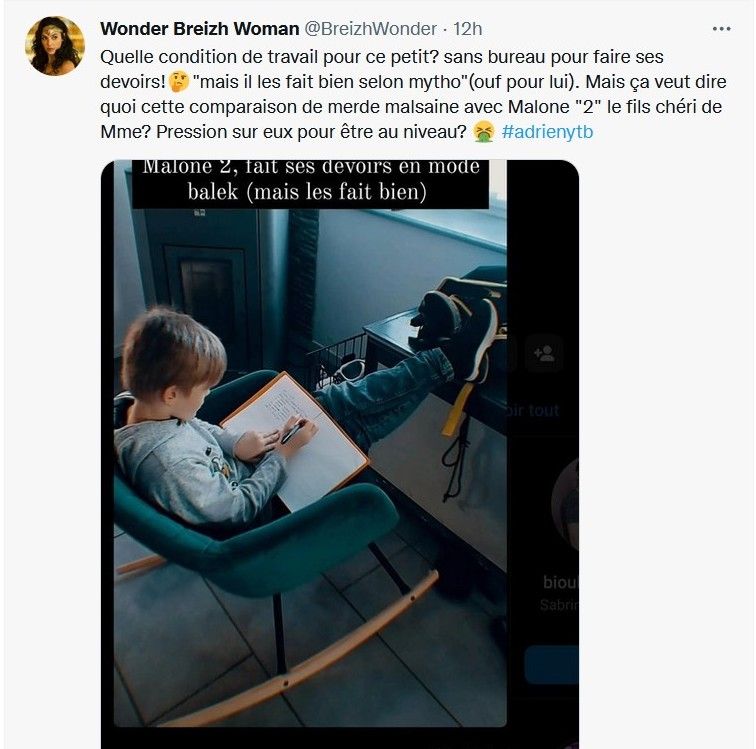The width and height of the screenshot is (756, 749).
Task: Open the Wonder Breizh Woman display name
Action: click(199, 29)
